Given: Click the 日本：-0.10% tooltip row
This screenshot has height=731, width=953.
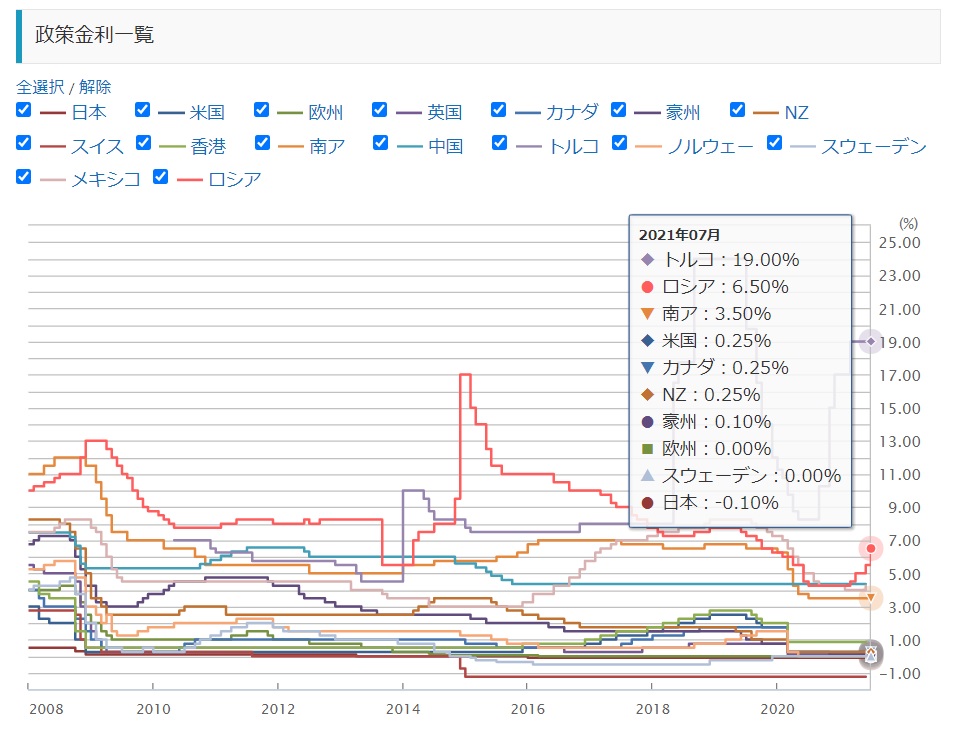Looking at the screenshot, I should click(709, 503).
